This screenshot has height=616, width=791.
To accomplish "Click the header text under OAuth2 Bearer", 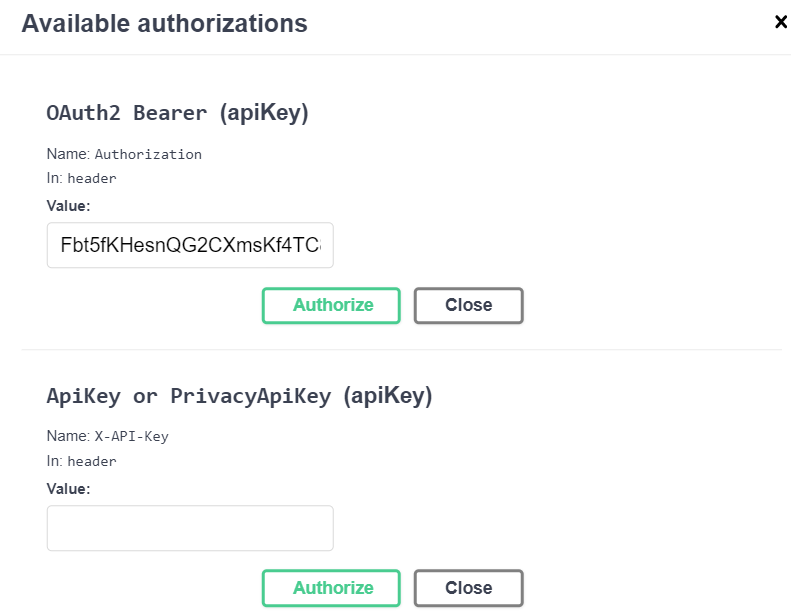I will point(92,179).
